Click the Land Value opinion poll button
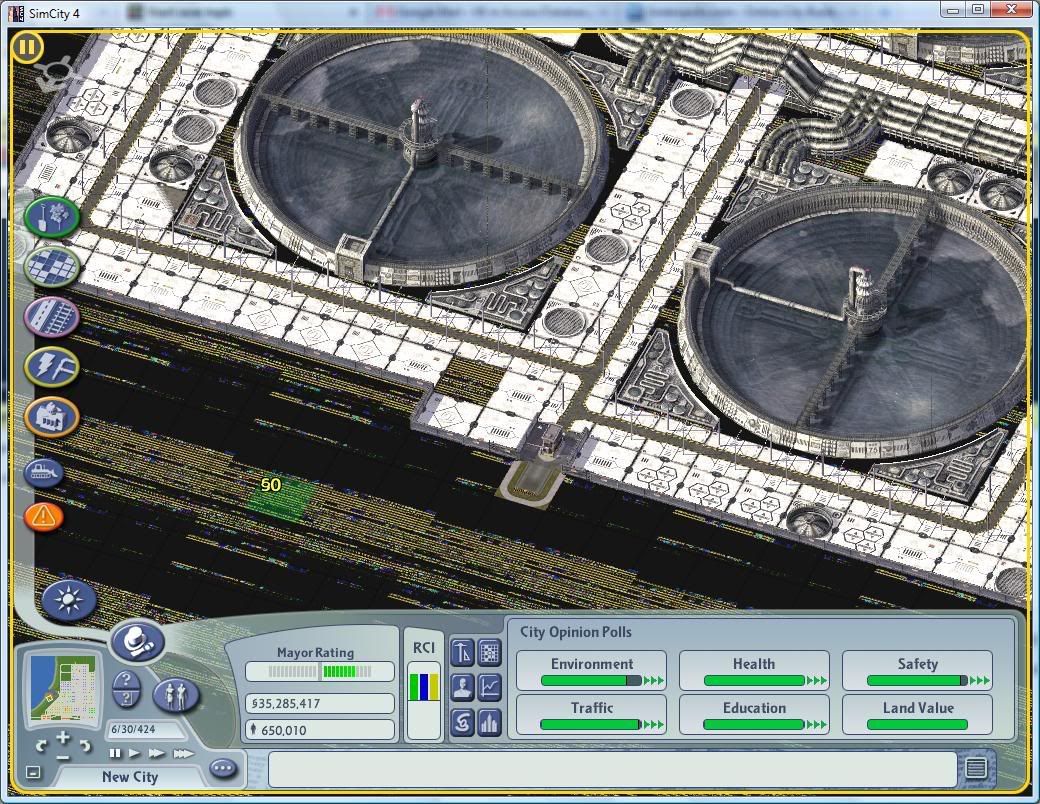The image size is (1040, 804). point(917,714)
